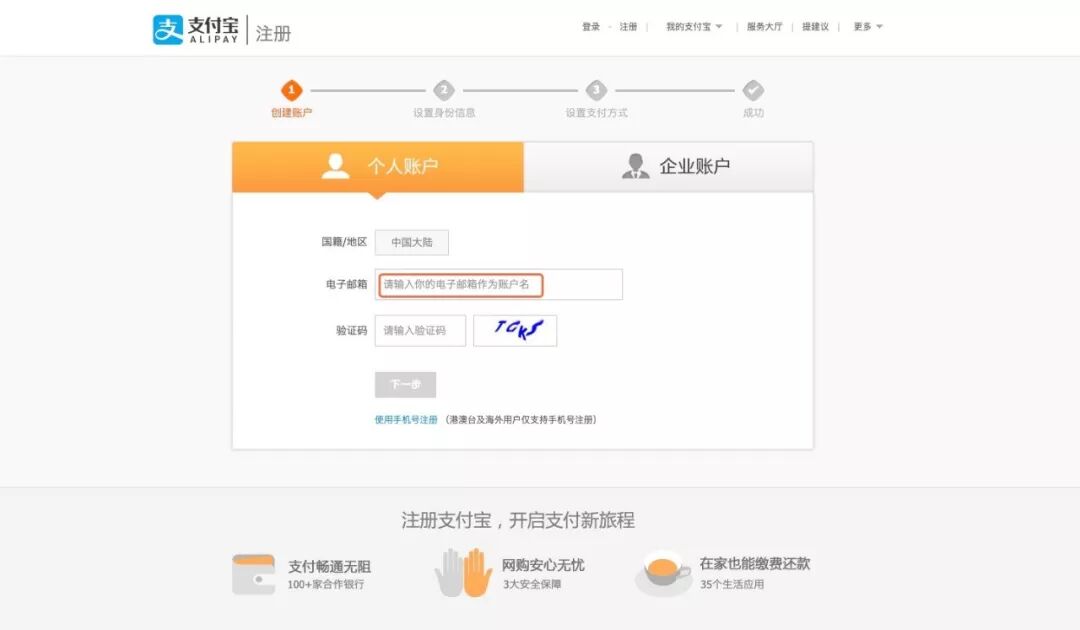Click step 3 设置支付方式 circle icon

(596, 90)
